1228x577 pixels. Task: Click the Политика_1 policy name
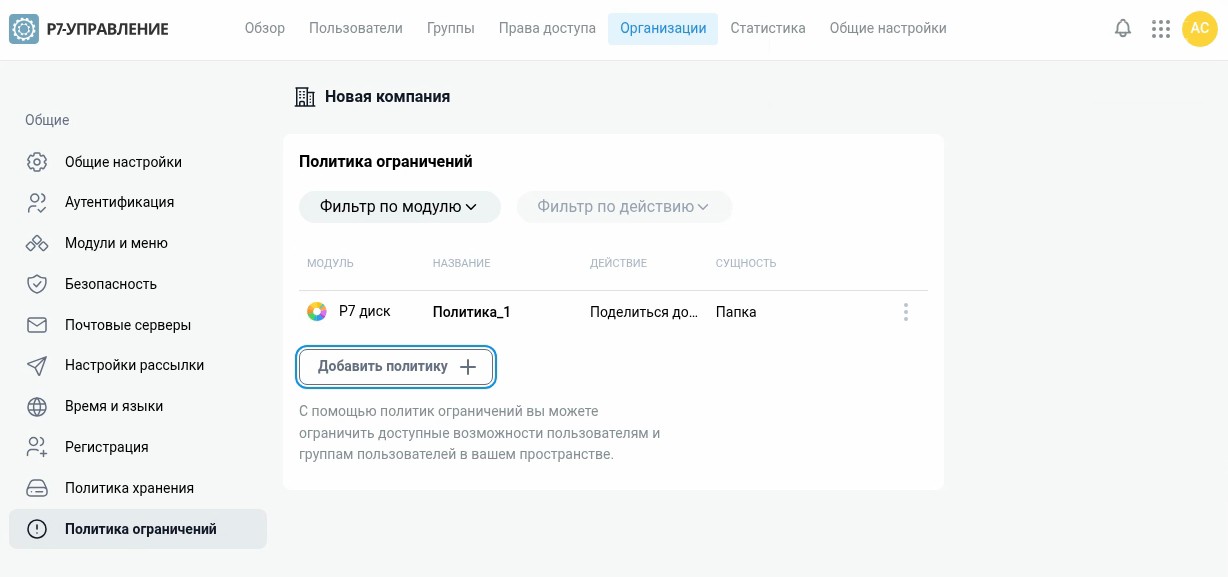pyautogui.click(x=472, y=312)
